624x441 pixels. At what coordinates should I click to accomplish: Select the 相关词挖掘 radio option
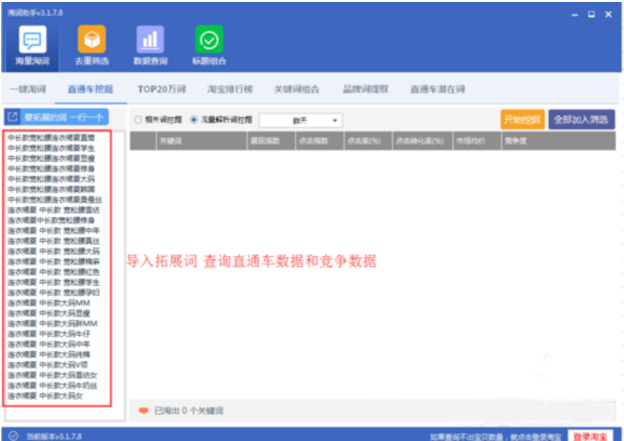pos(138,119)
